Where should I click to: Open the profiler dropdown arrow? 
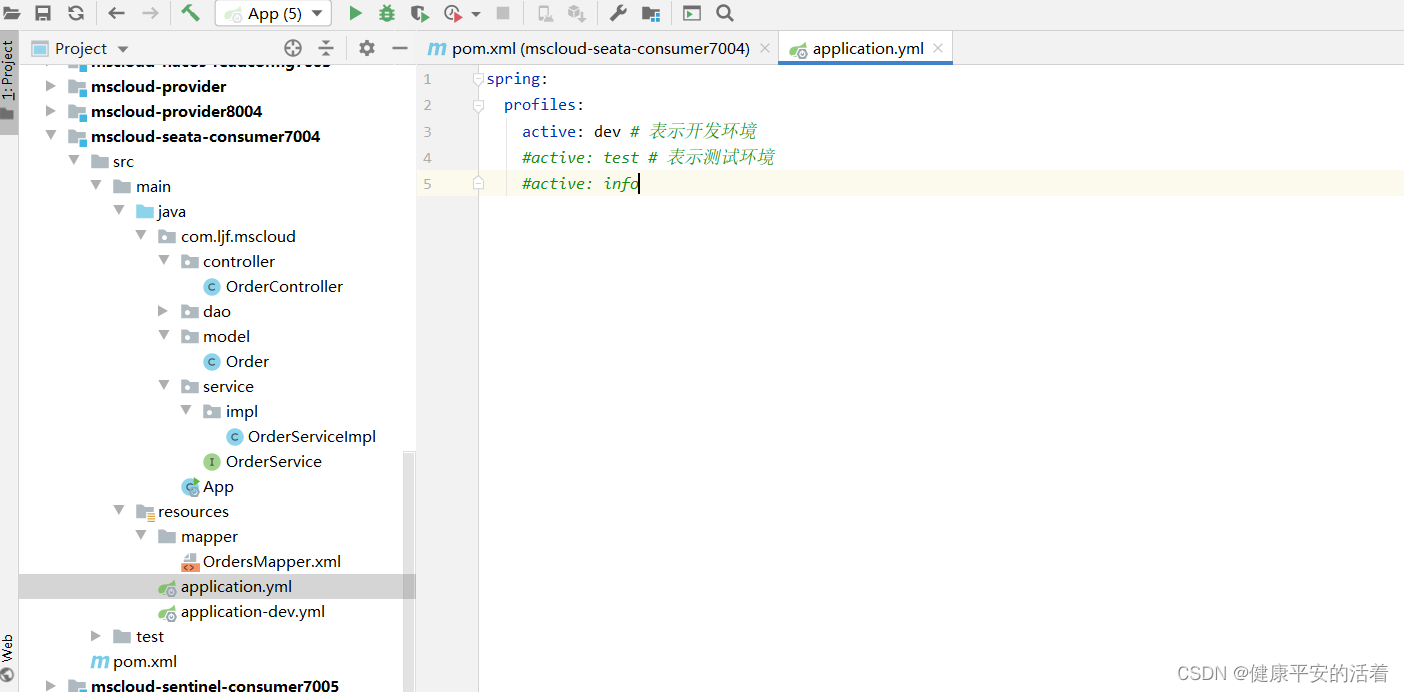tap(476, 14)
